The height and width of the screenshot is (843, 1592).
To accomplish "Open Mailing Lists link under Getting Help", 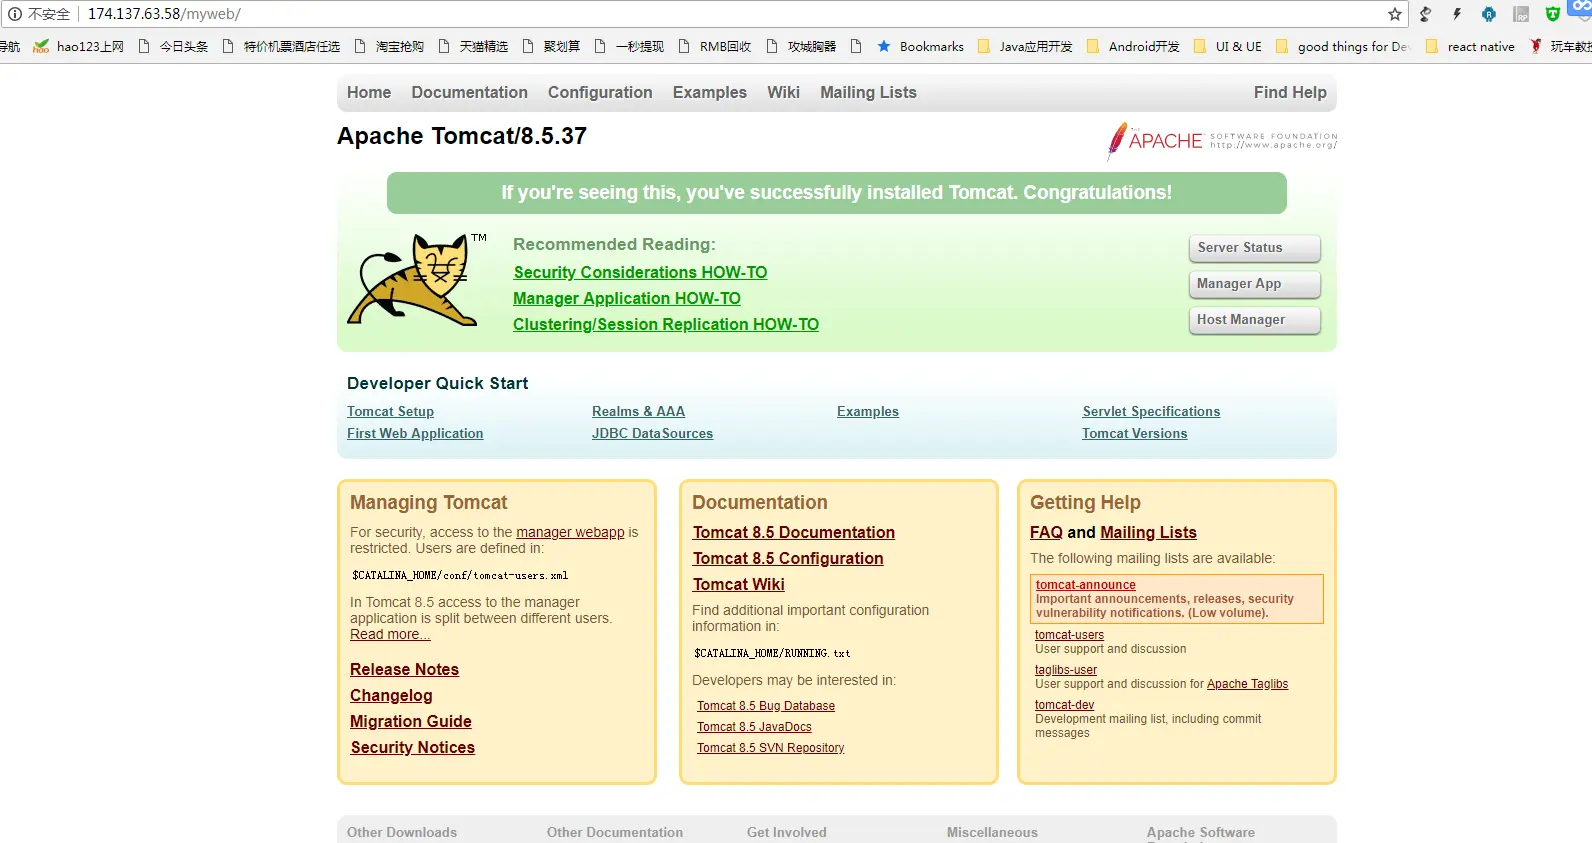I will tap(1148, 532).
